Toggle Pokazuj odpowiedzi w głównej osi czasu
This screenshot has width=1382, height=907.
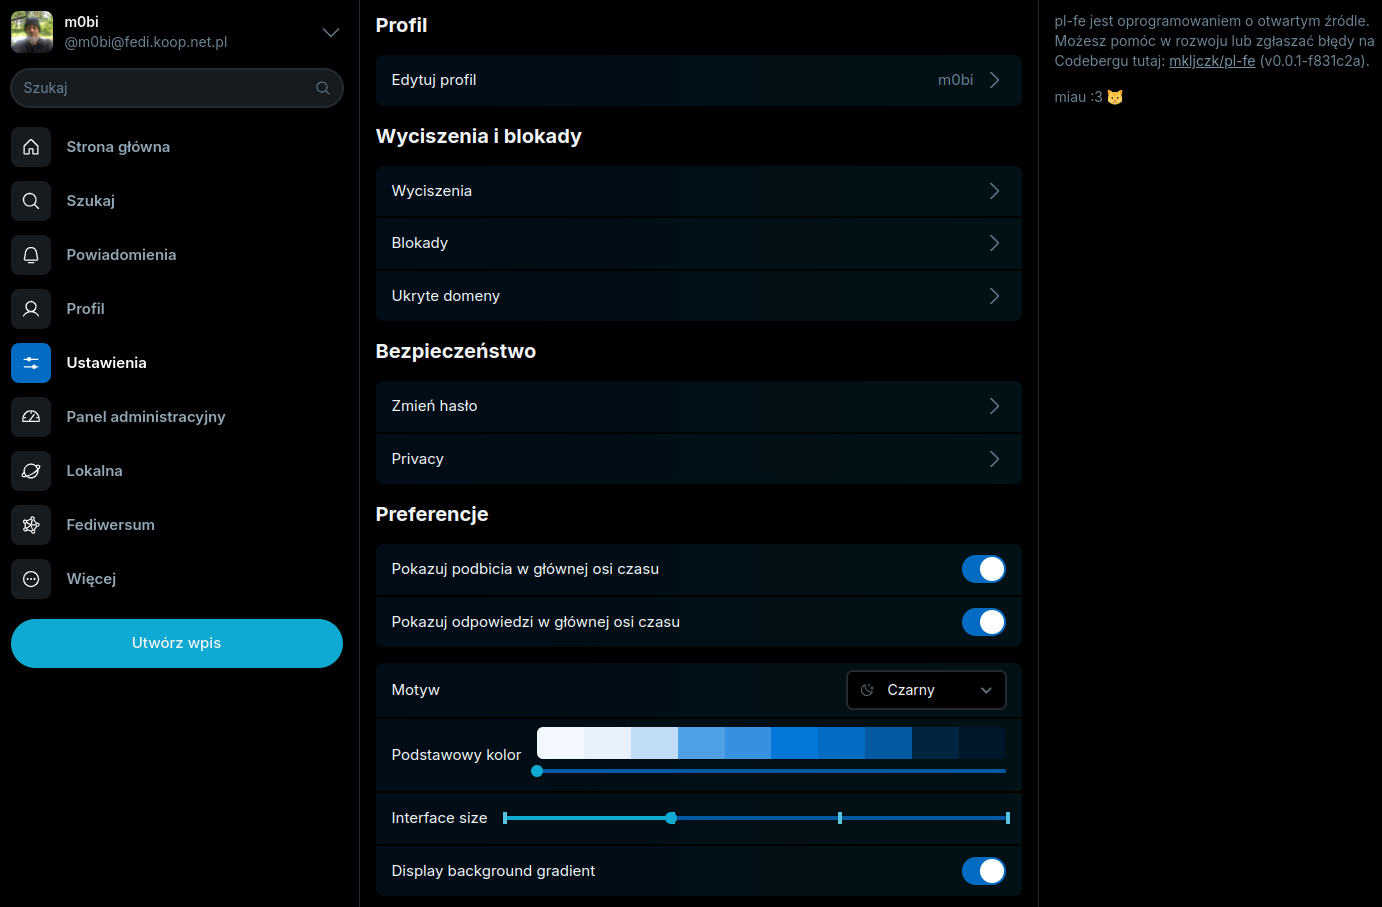click(983, 622)
